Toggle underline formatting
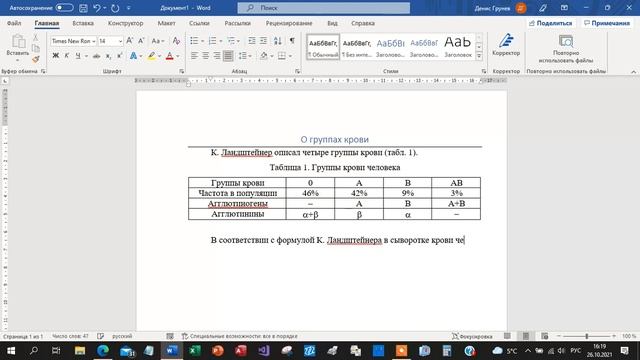The width and height of the screenshot is (640, 360). coord(78,56)
